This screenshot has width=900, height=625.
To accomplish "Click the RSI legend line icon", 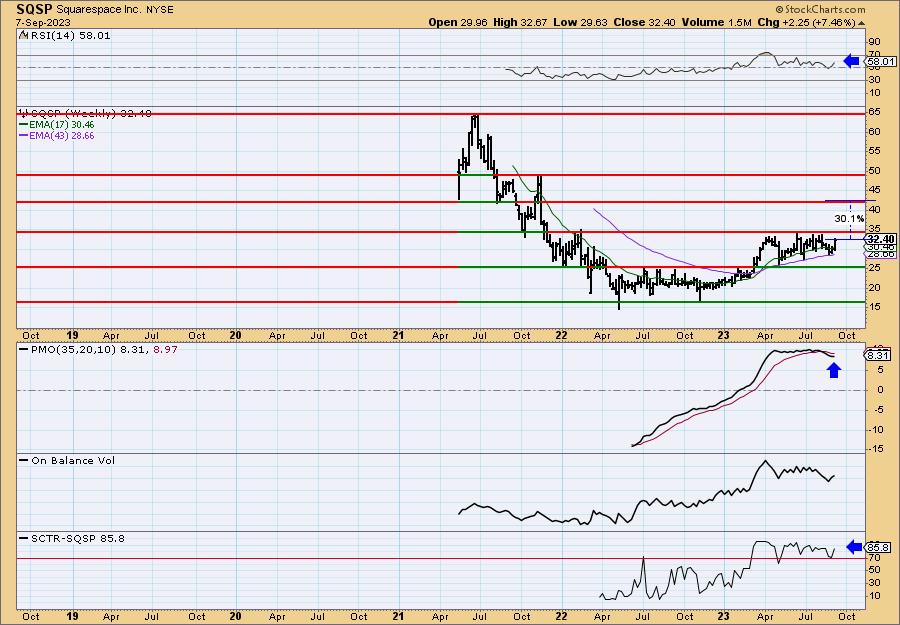I will (x=24, y=35).
